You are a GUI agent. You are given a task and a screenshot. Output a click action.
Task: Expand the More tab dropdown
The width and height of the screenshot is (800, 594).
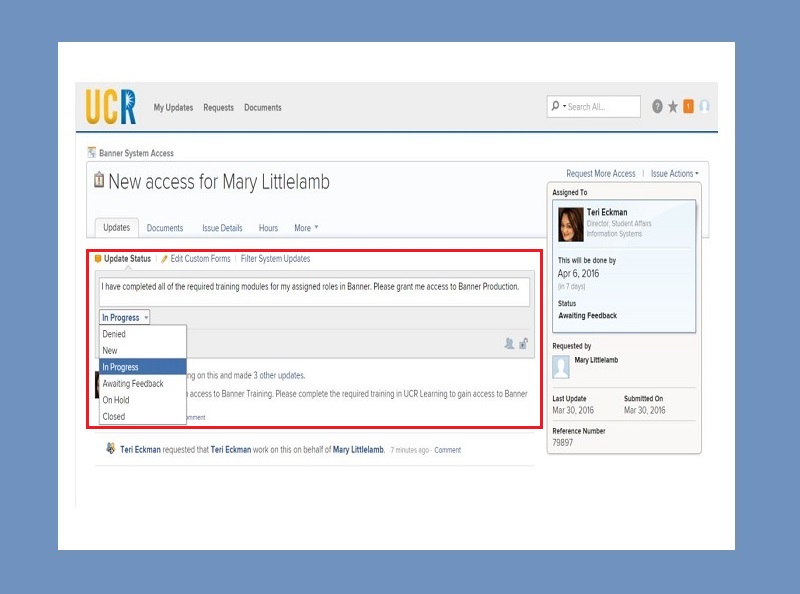tap(305, 228)
